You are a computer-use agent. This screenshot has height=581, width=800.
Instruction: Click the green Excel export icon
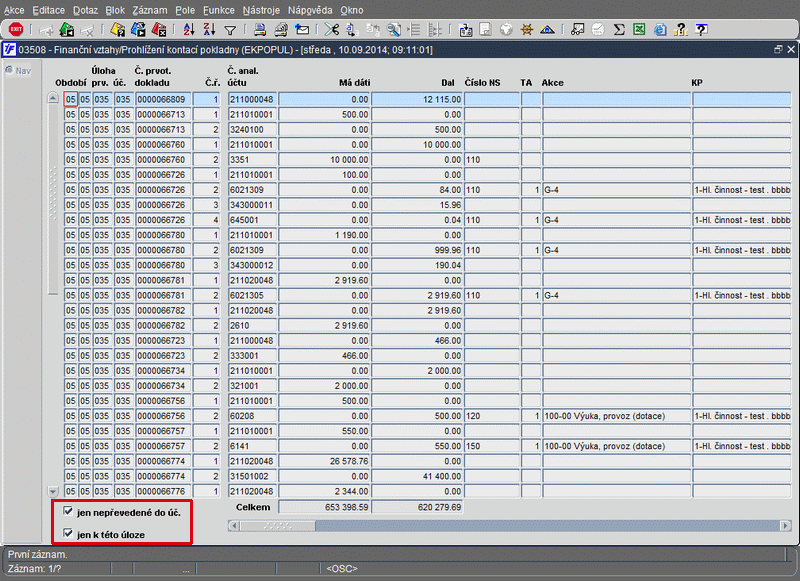click(x=640, y=29)
